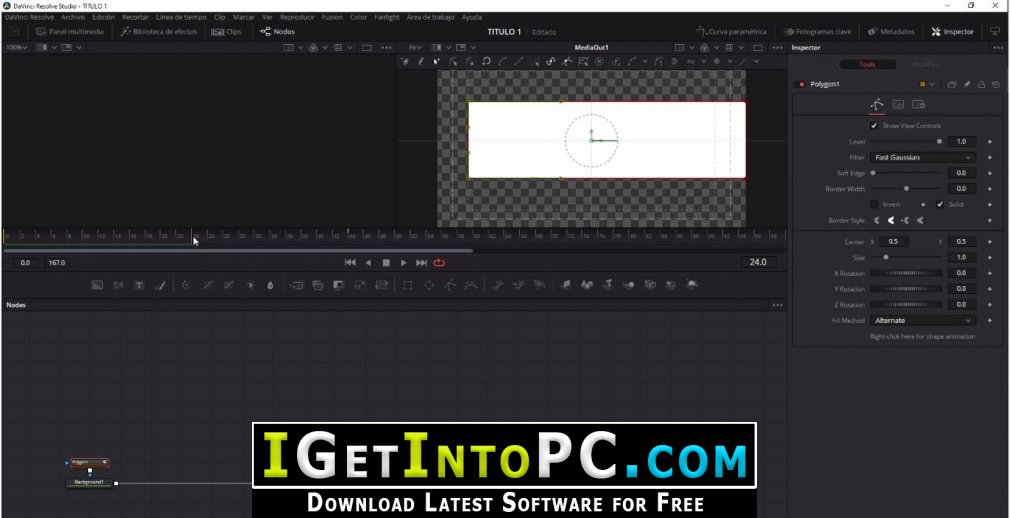Add a Text 3D node
The height and width of the screenshot is (518, 1010).
(x=607, y=285)
